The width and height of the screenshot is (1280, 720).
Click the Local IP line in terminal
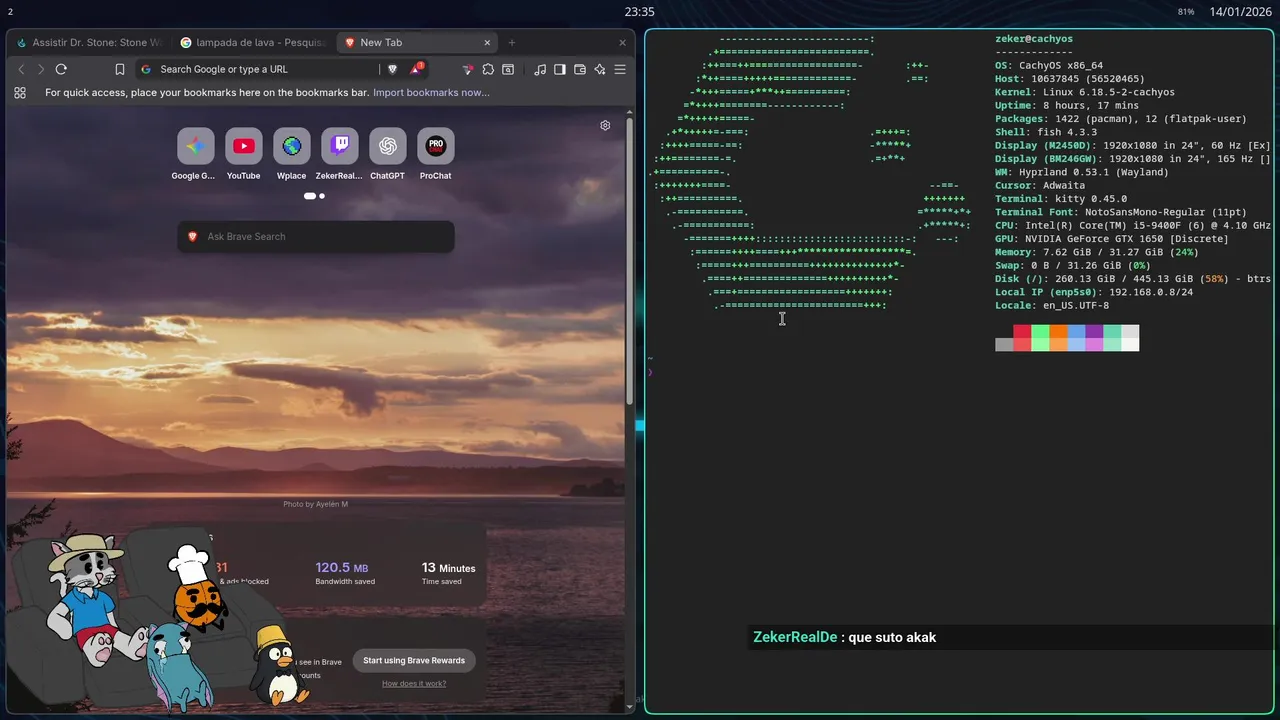point(1094,292)
